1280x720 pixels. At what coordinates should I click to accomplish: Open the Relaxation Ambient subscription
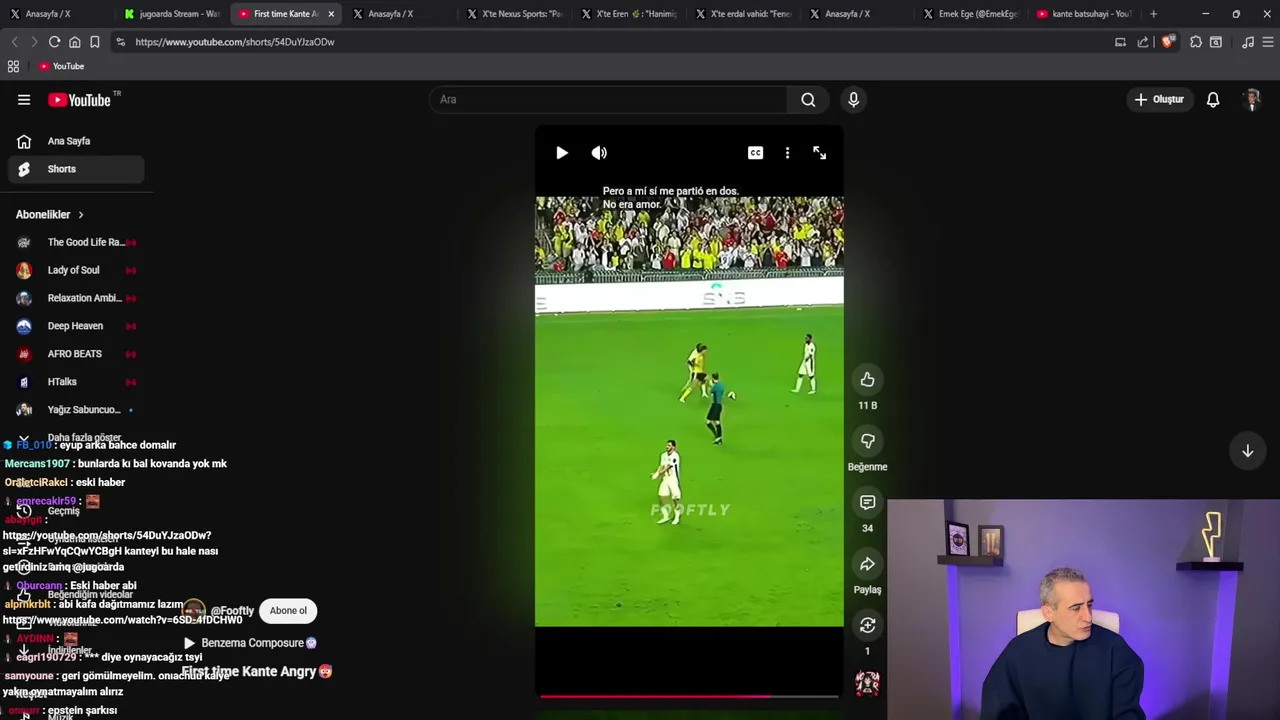(x=76, y=298)
